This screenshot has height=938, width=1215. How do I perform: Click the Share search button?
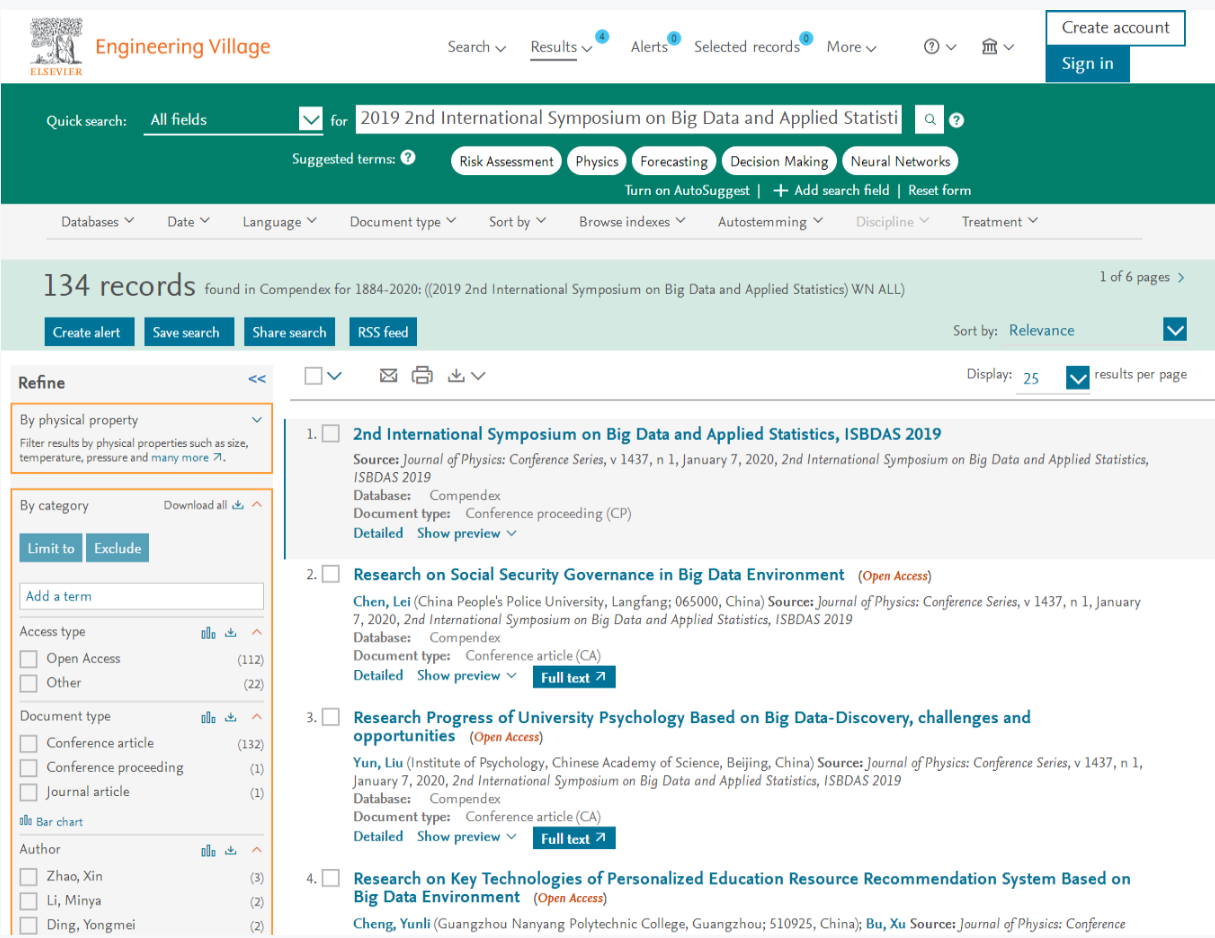click(289, 332)
